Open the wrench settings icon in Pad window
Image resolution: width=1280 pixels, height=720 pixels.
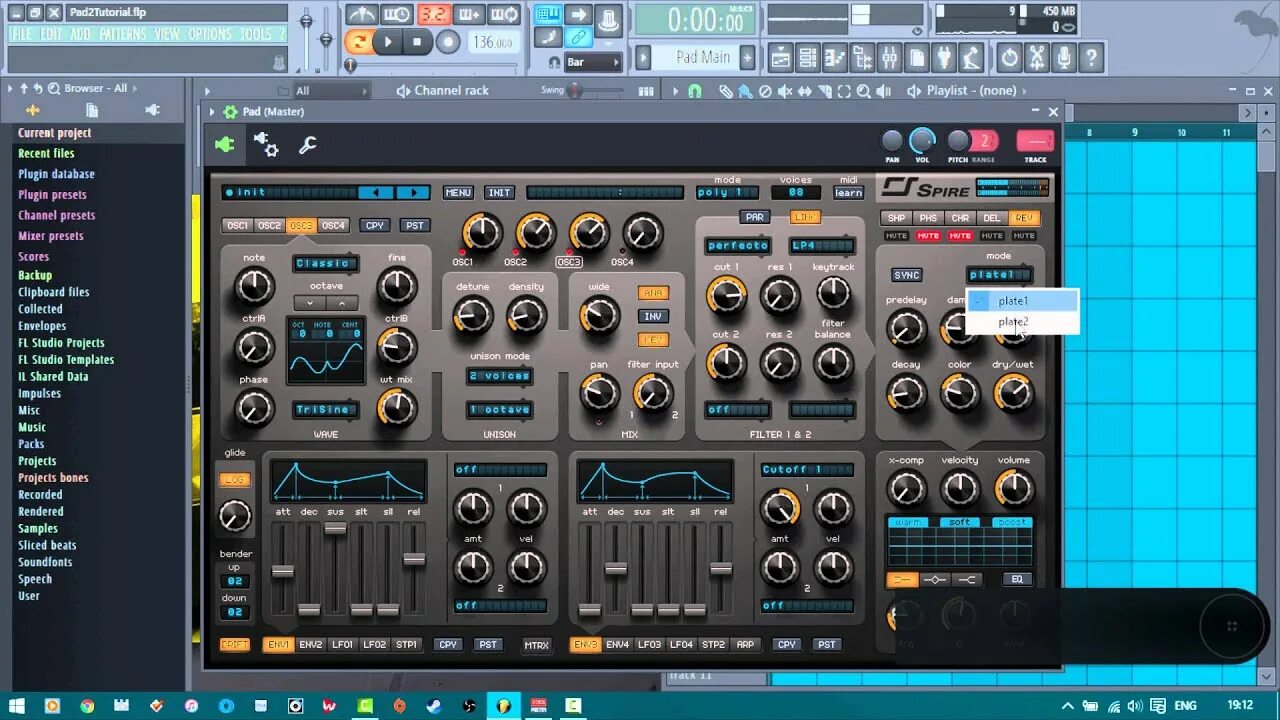coord(308,146)
